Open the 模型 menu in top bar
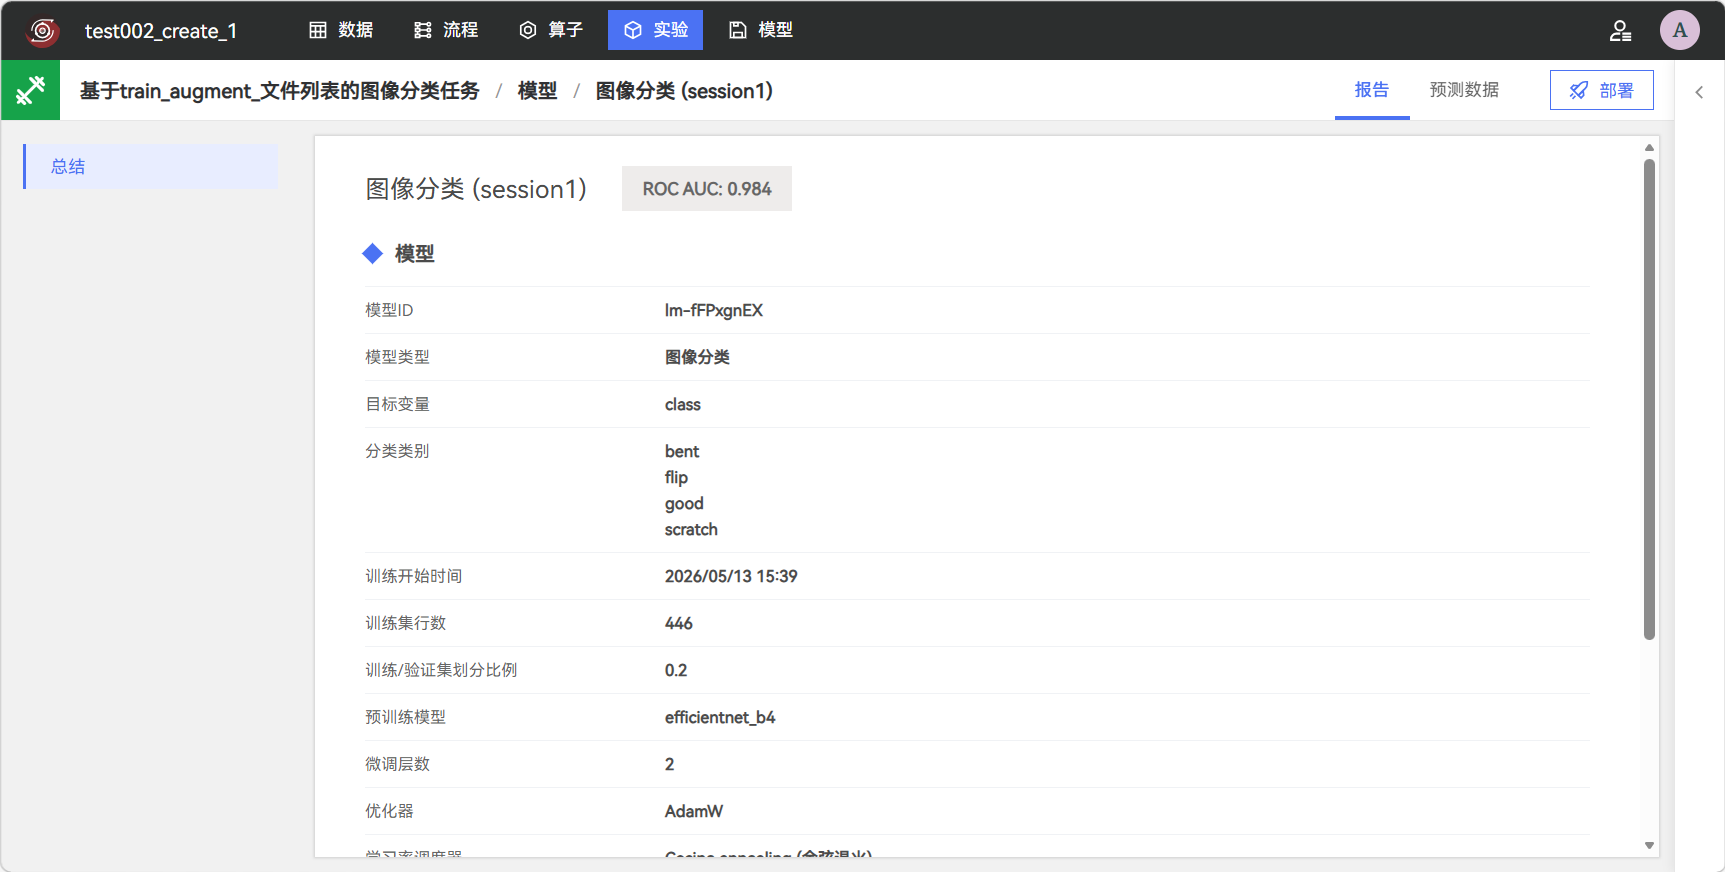Screen dimensions: 1725x872 761,30
